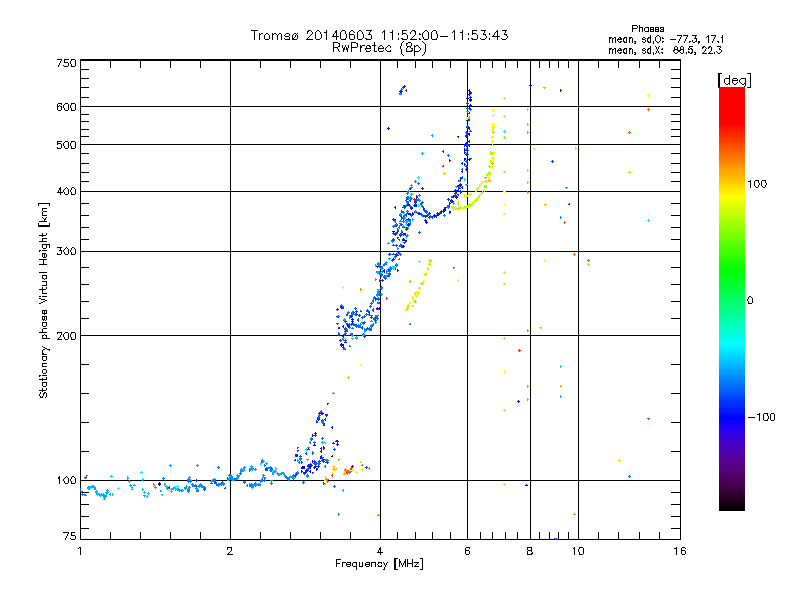Click x-axis tick label '8'
This screenshot has height=600, width=800.
(530, 551)
